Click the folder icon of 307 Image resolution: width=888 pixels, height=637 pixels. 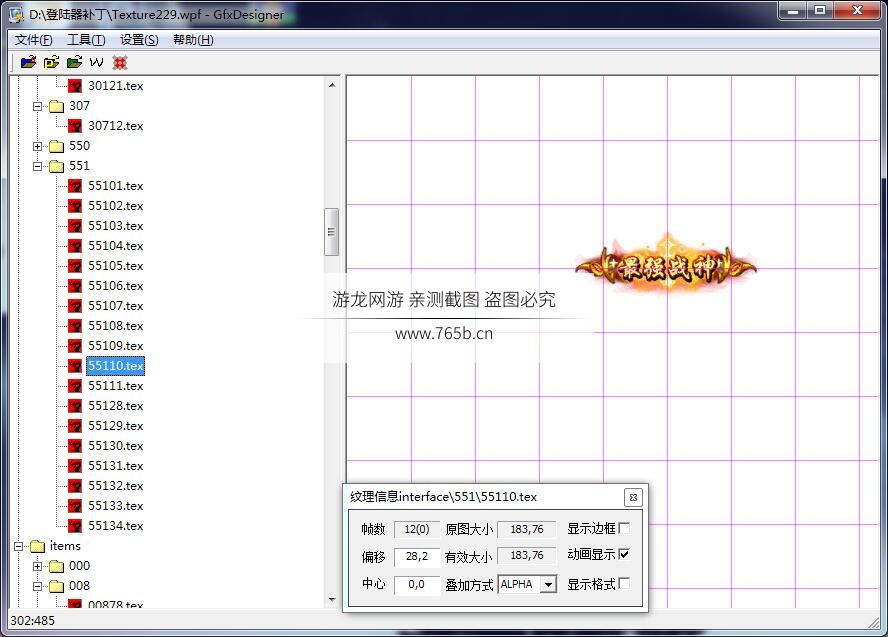click(x=56, y=106)
